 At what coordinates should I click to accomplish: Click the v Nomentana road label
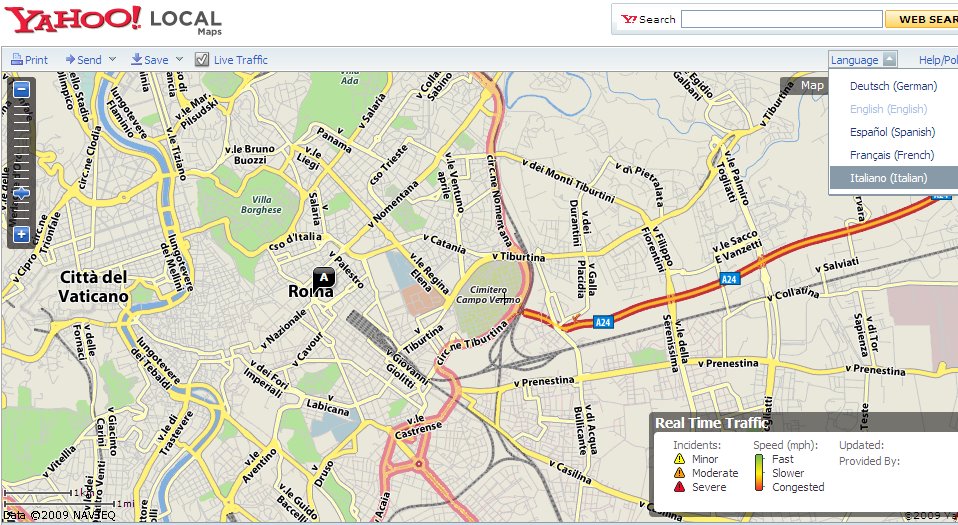(394, 204)
